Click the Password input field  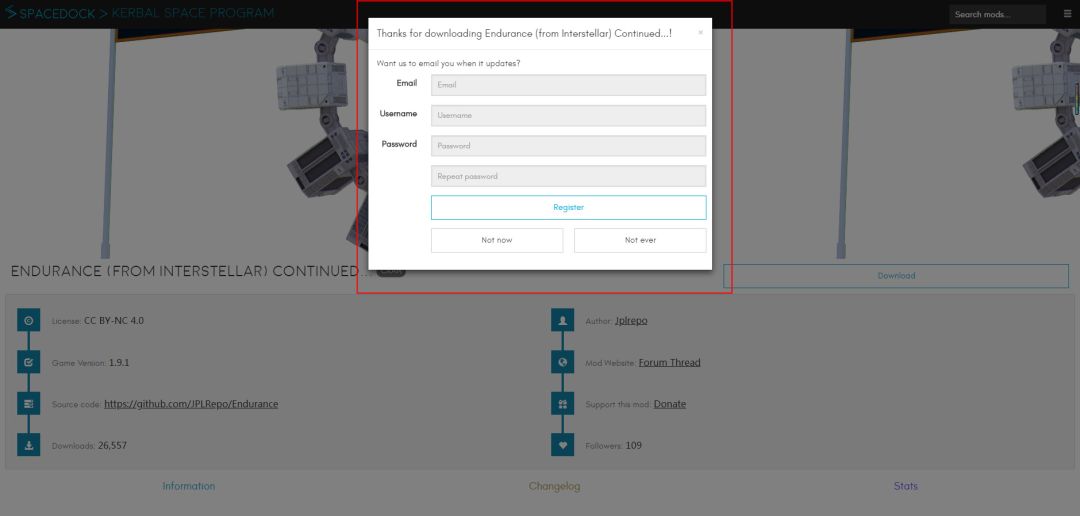point(568,145)
